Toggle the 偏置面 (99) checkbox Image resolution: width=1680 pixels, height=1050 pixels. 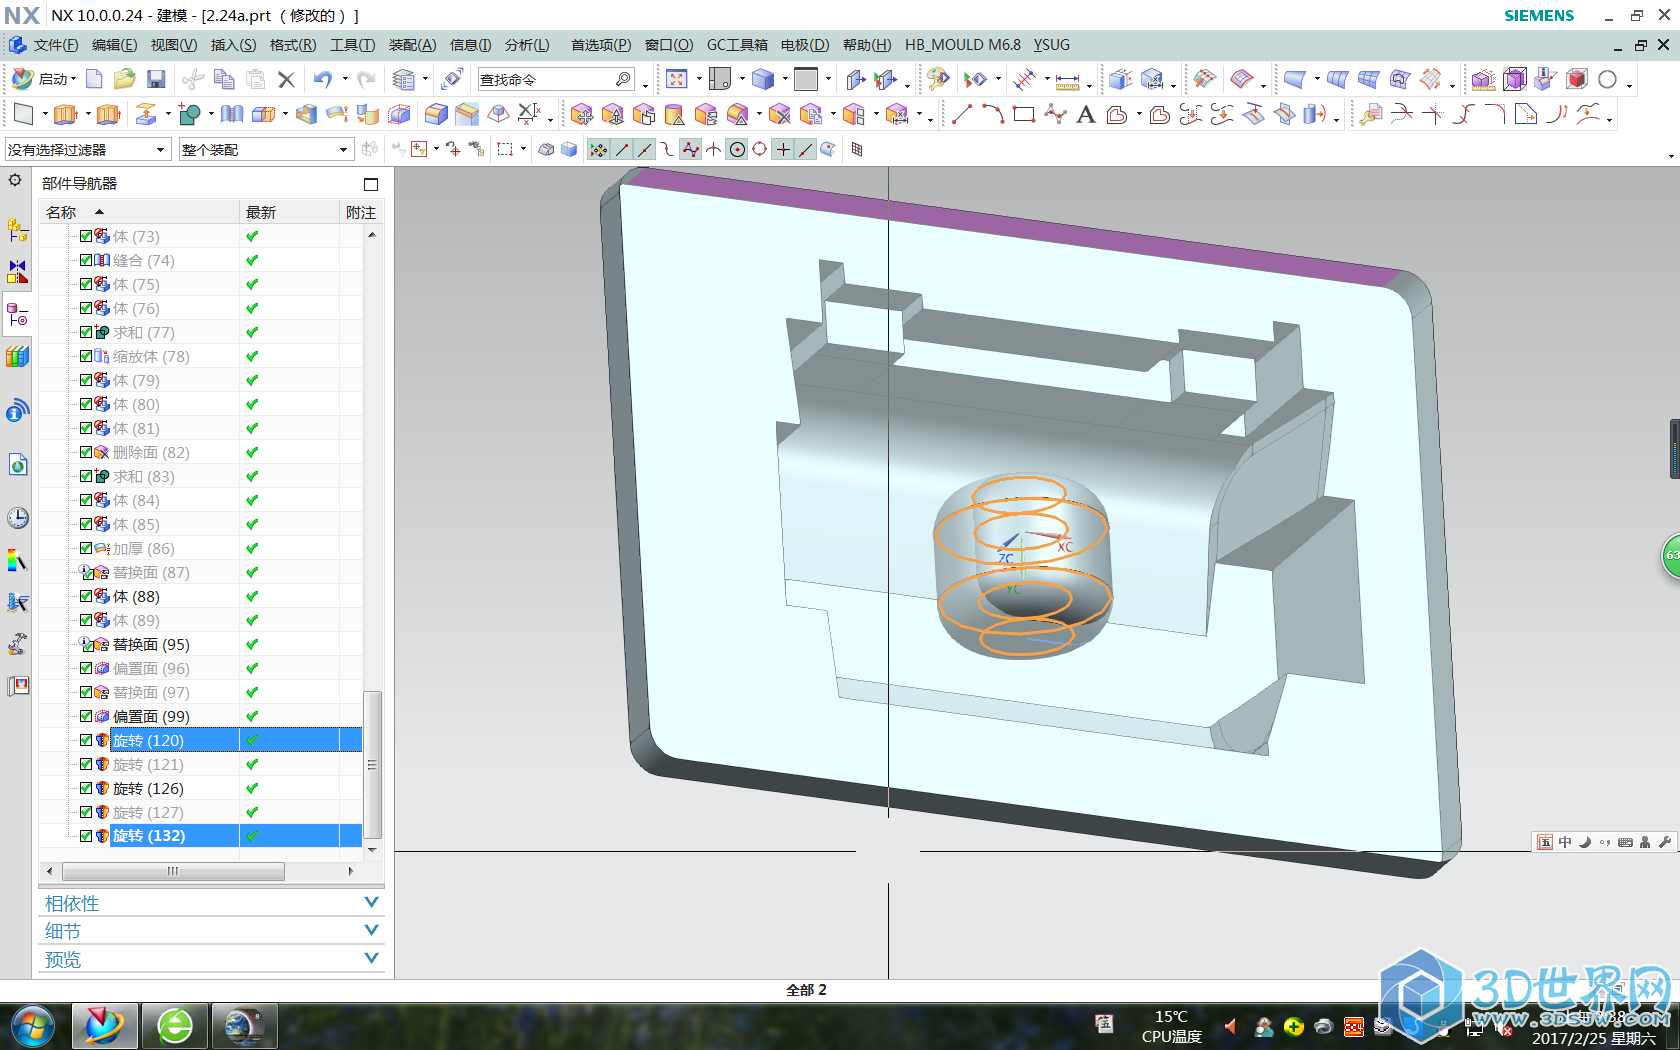(86, 716)
